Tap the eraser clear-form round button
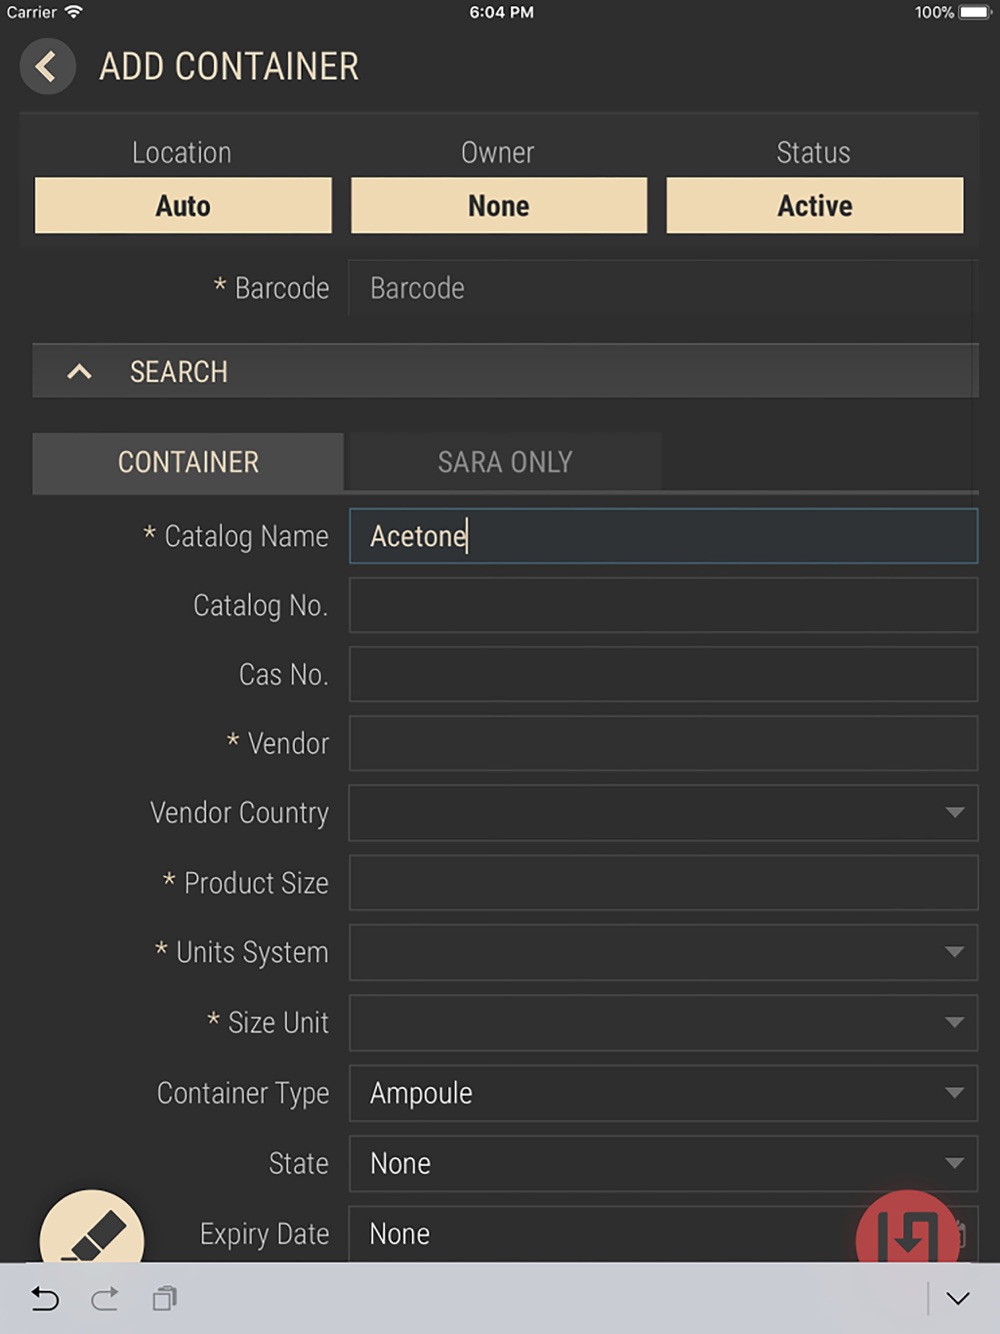Screen dimensions: 1000x1334 pos(92,1228)
